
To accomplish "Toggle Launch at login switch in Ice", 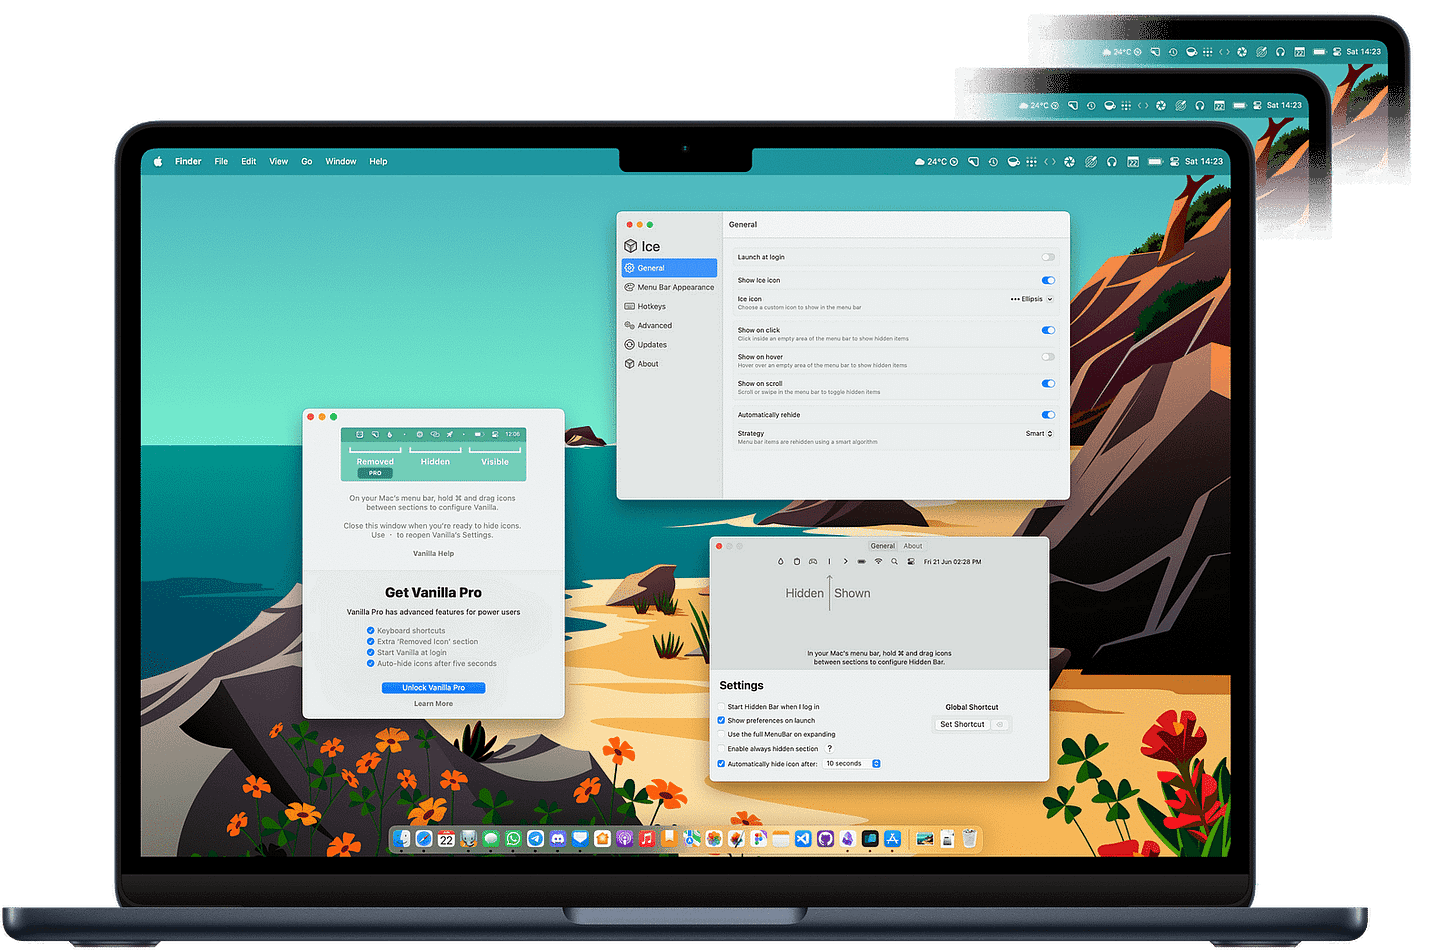I will [1048, 257].
